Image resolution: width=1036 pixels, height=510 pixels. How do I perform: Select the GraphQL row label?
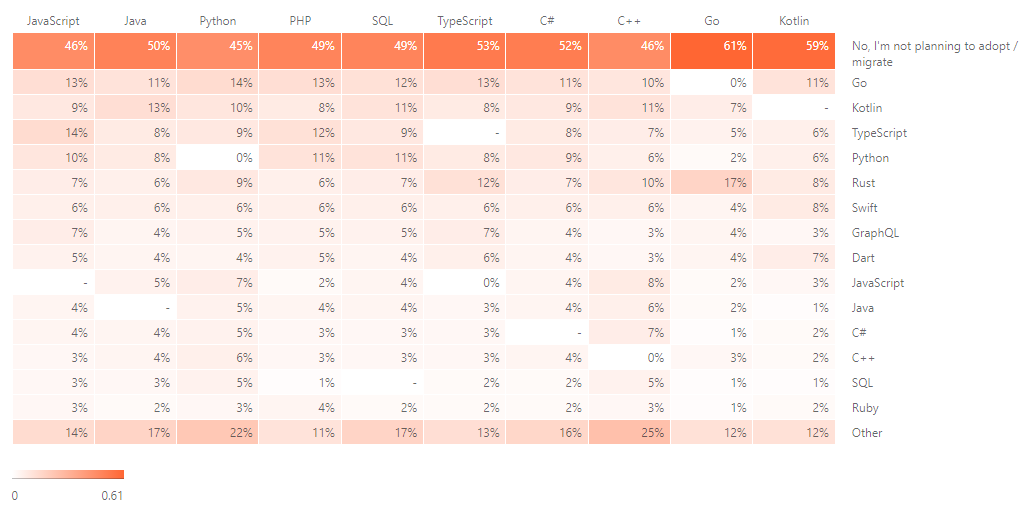(875, 233)
